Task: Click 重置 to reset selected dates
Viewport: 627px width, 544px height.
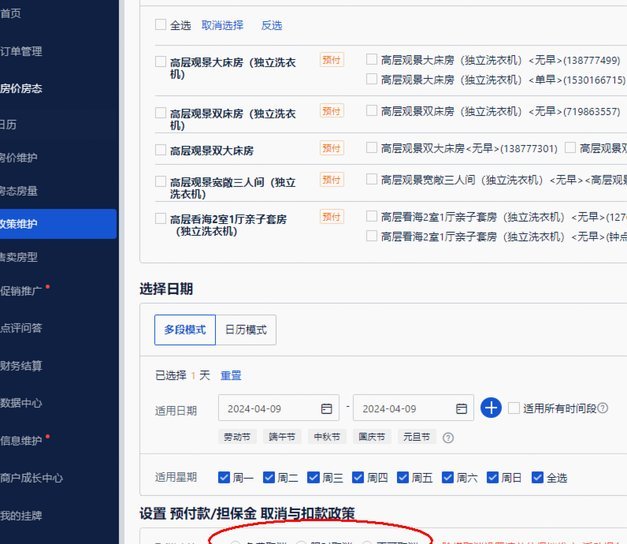Action: [x=231, y=375]
